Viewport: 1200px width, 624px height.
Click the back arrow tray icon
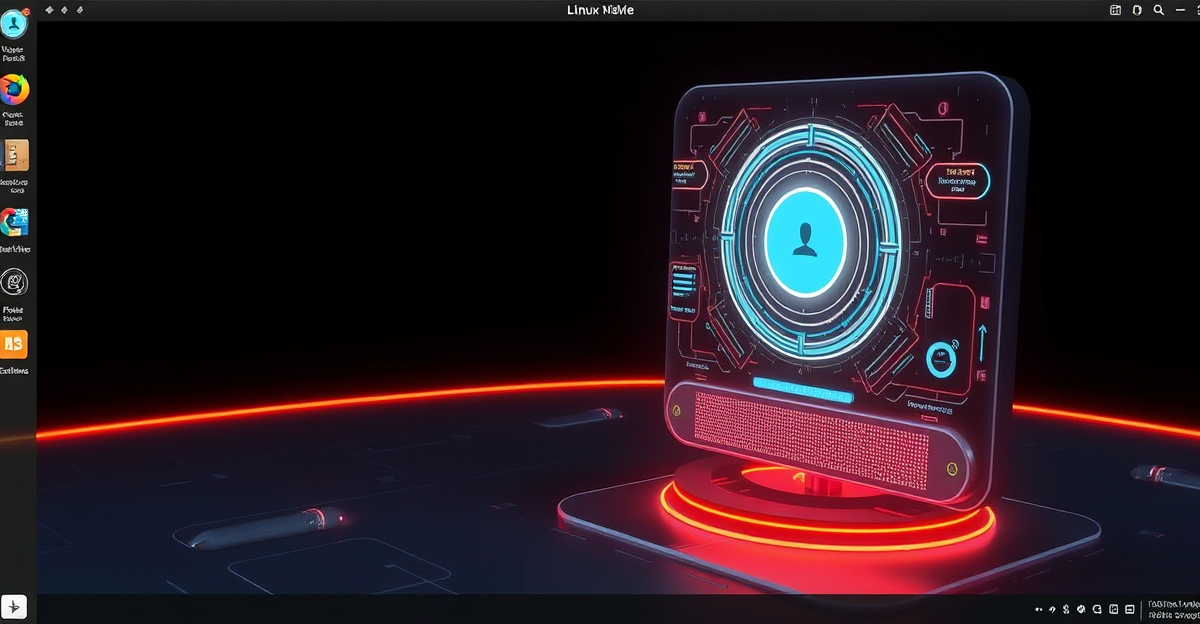1039,609
